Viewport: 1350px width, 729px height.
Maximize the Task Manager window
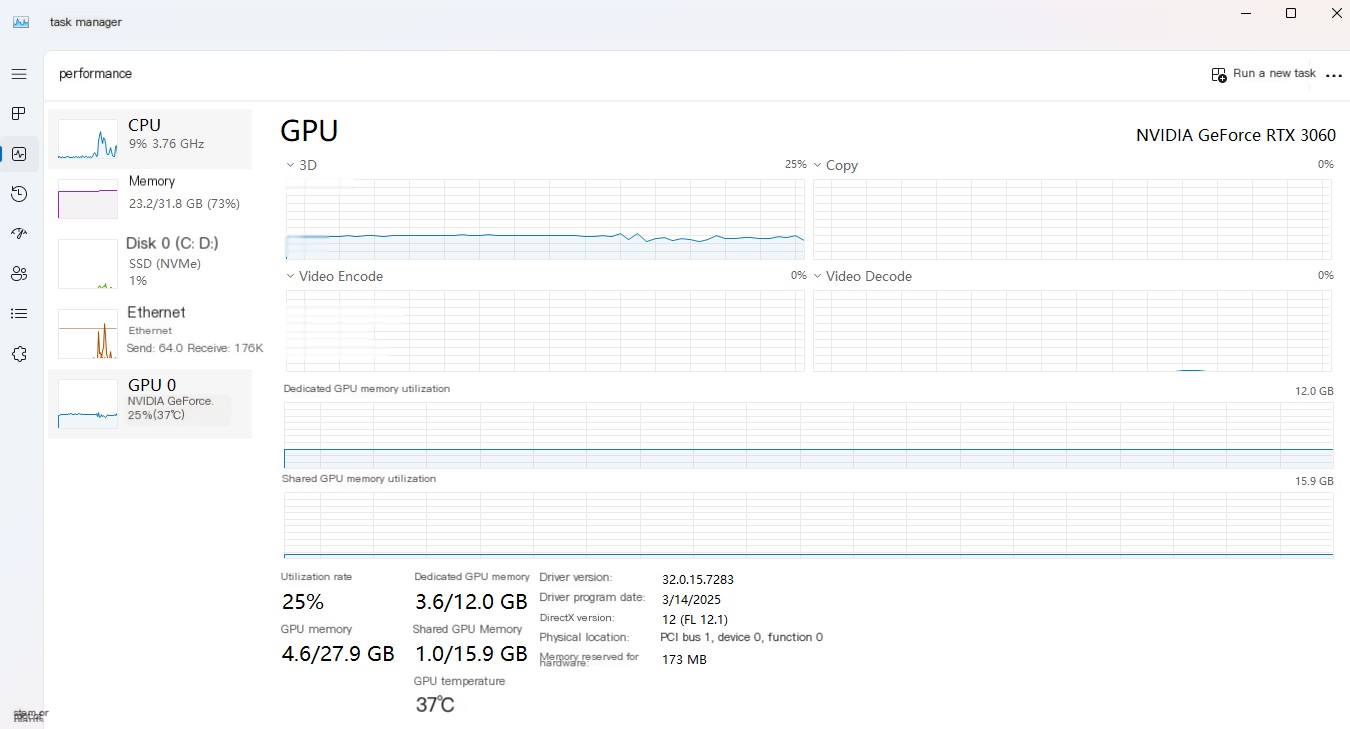tap(1291, 14)
